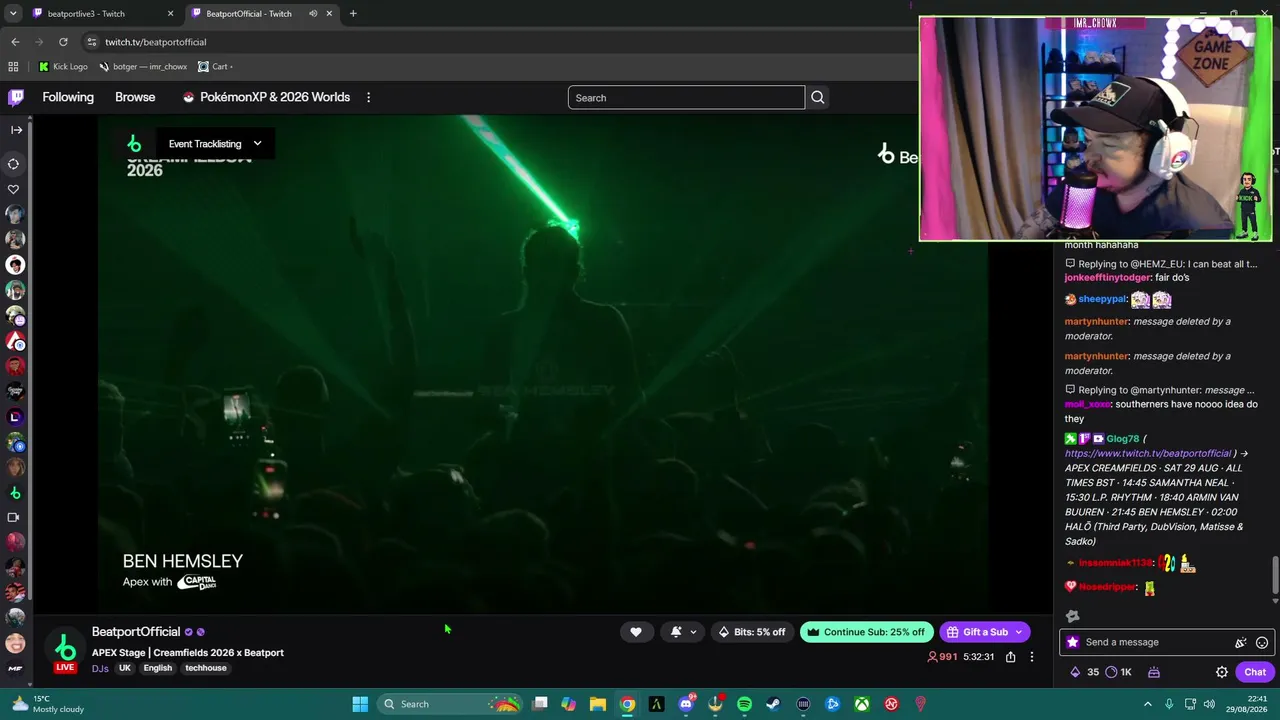Open a new browser tab
Image resolution: width=1280 pixels, height=720 pixels.
[x=353, y=14]
